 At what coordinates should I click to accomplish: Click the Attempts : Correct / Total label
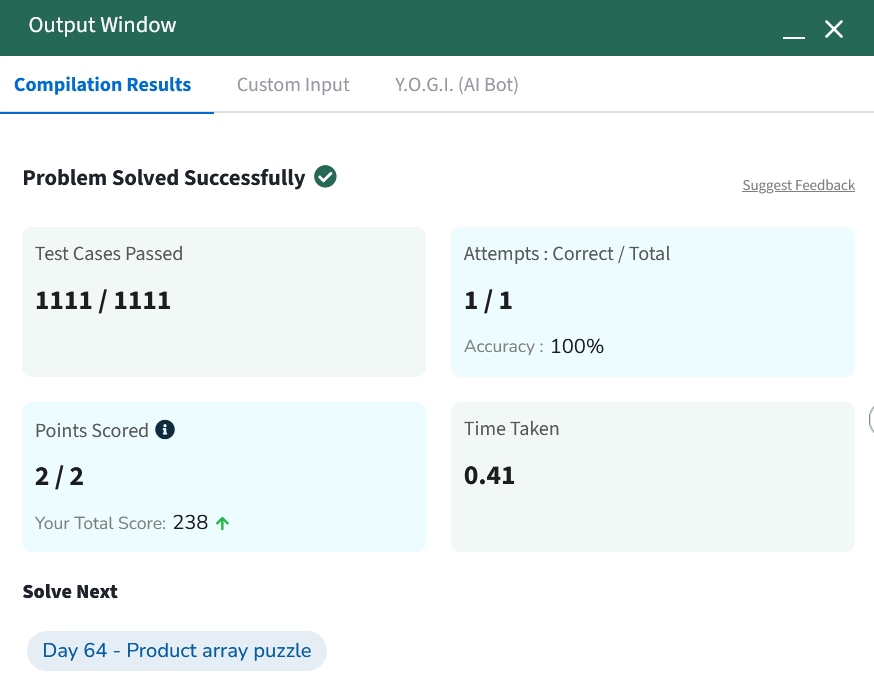[x=567, y=254]
